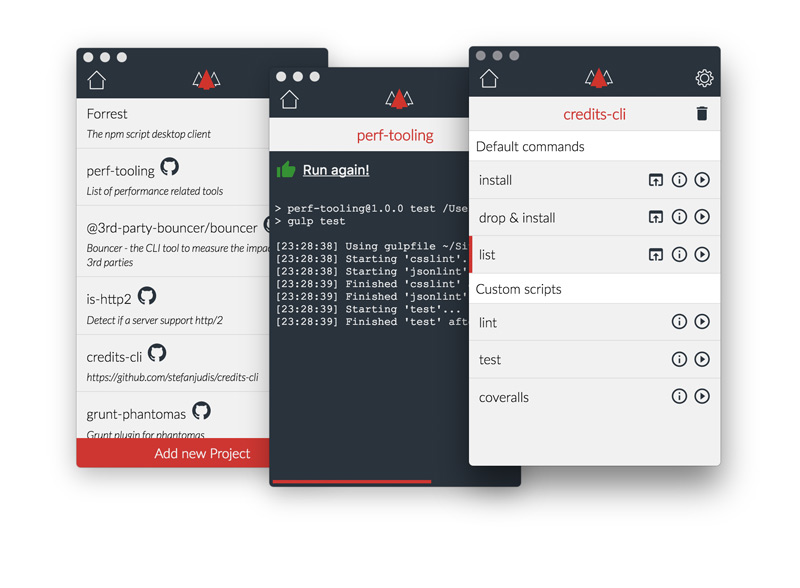Click the list command row label
800x588 pixels.
point(487,255)
